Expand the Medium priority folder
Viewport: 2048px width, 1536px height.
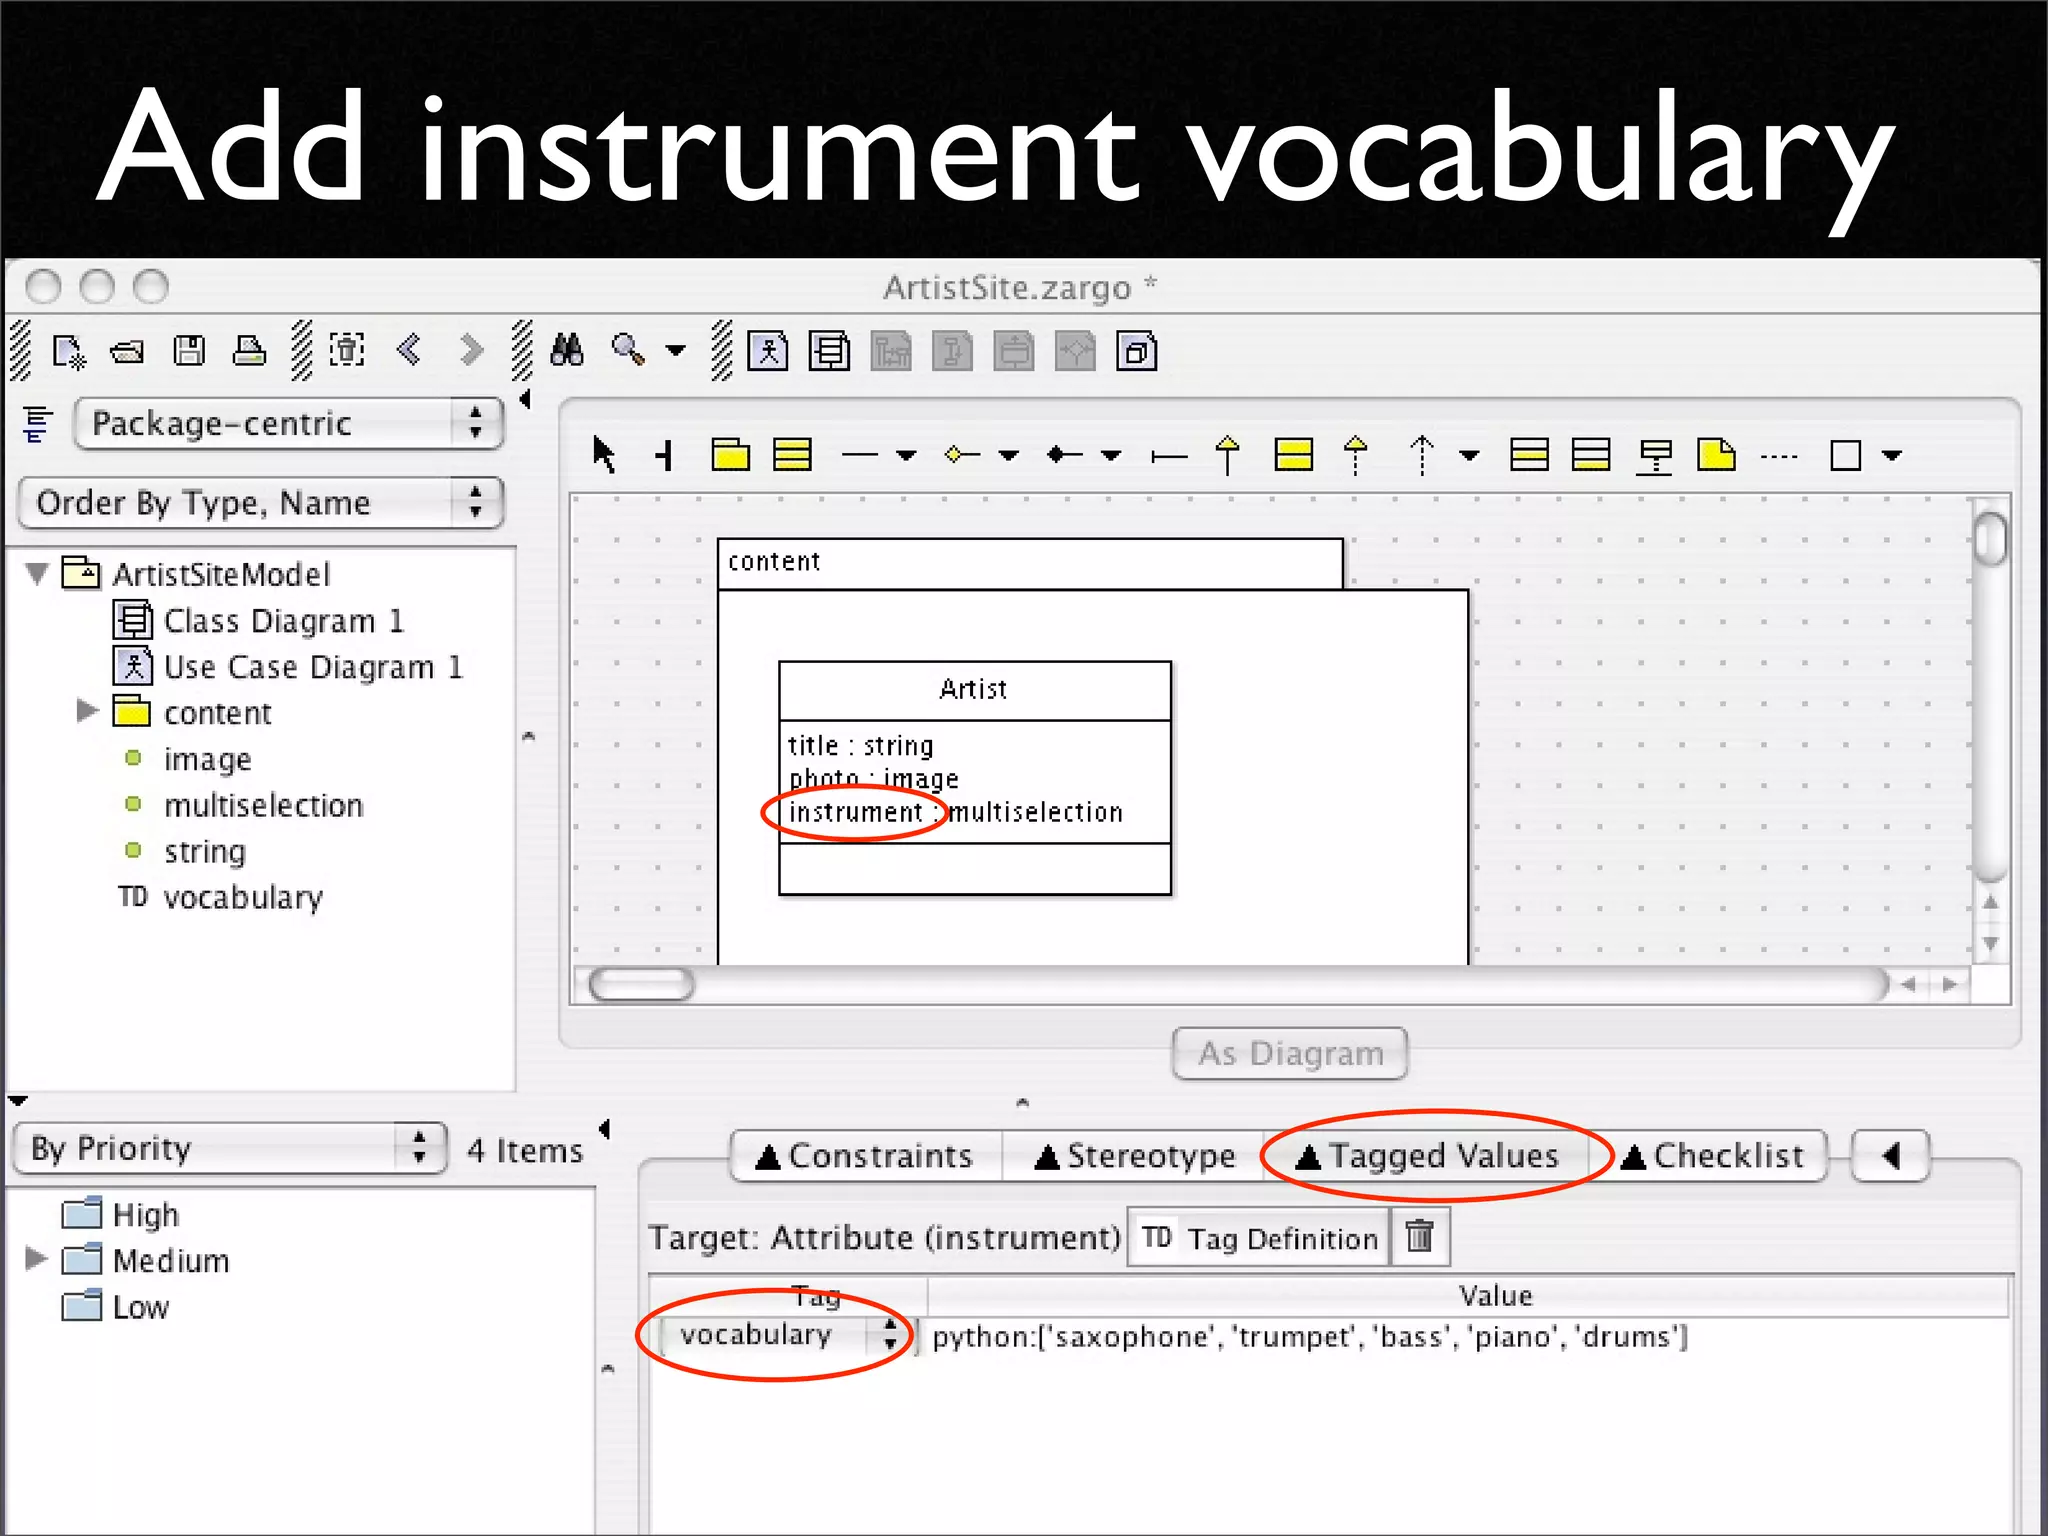tap(36, 1258)
